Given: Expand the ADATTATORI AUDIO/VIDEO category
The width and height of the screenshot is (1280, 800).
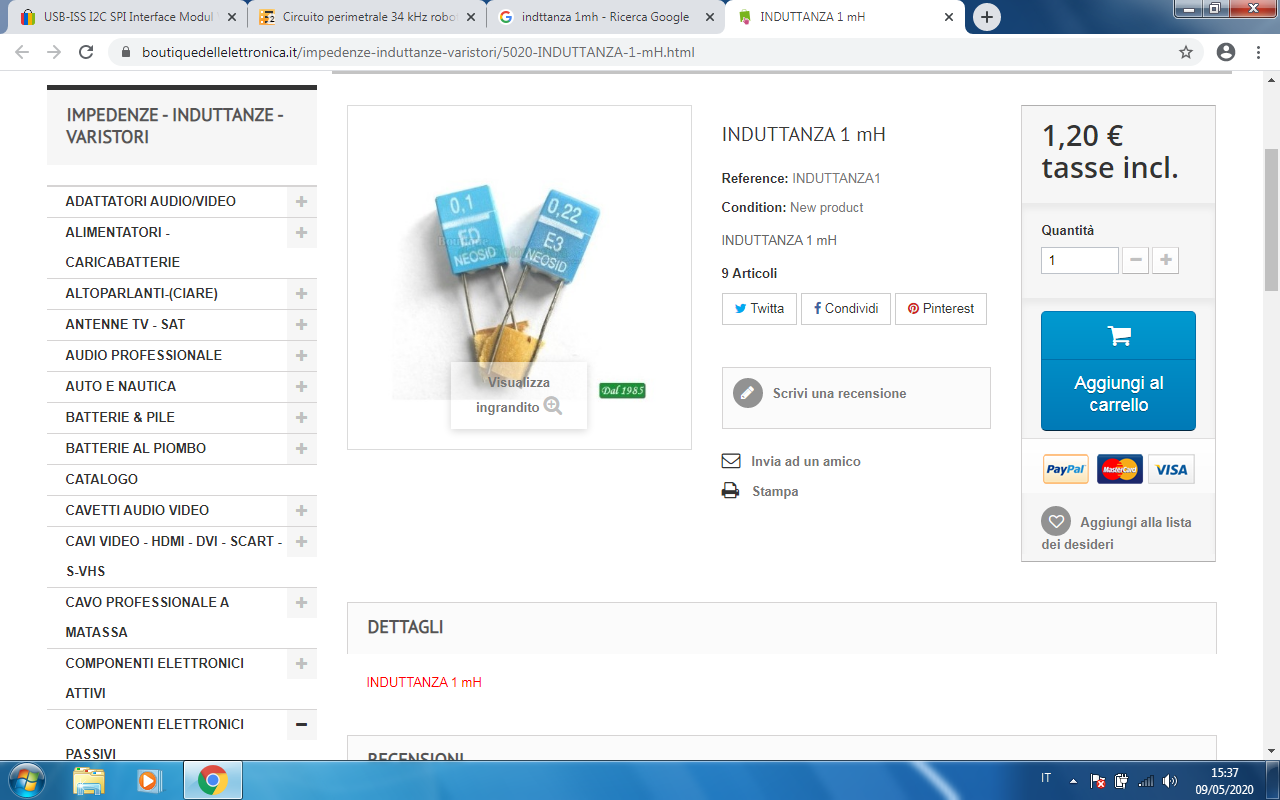Looking at the screenshot, I should click(x=301, y=201).
